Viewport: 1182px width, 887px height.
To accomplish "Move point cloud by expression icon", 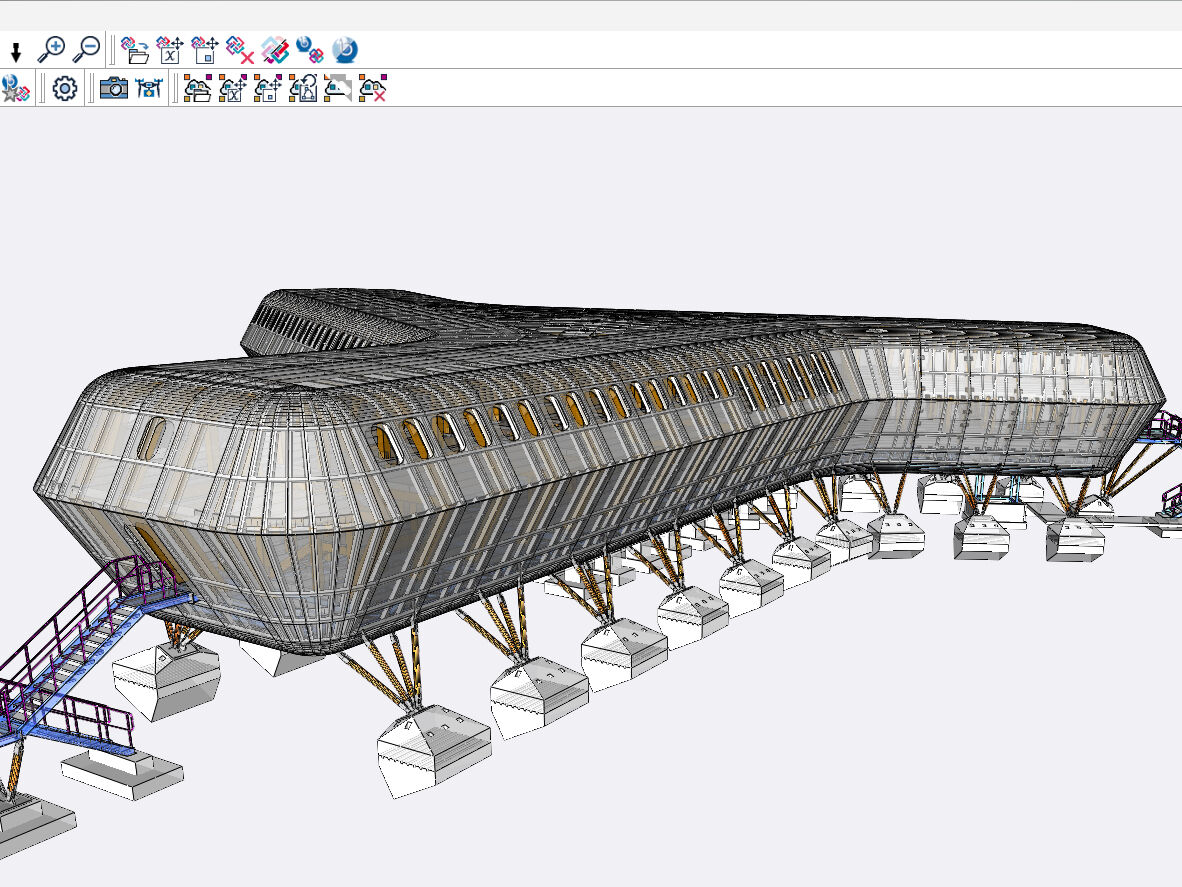I will [x=233, y=88].
